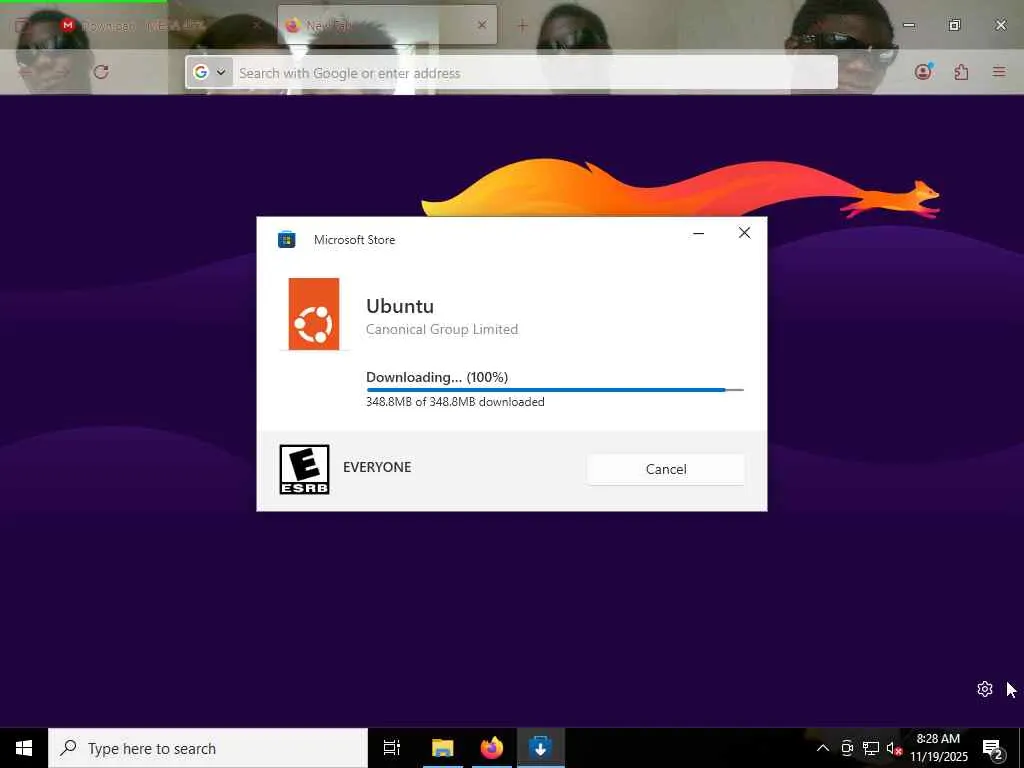
Task: Cancel the Ubuntu download
Action: click(x=665, y=469)
